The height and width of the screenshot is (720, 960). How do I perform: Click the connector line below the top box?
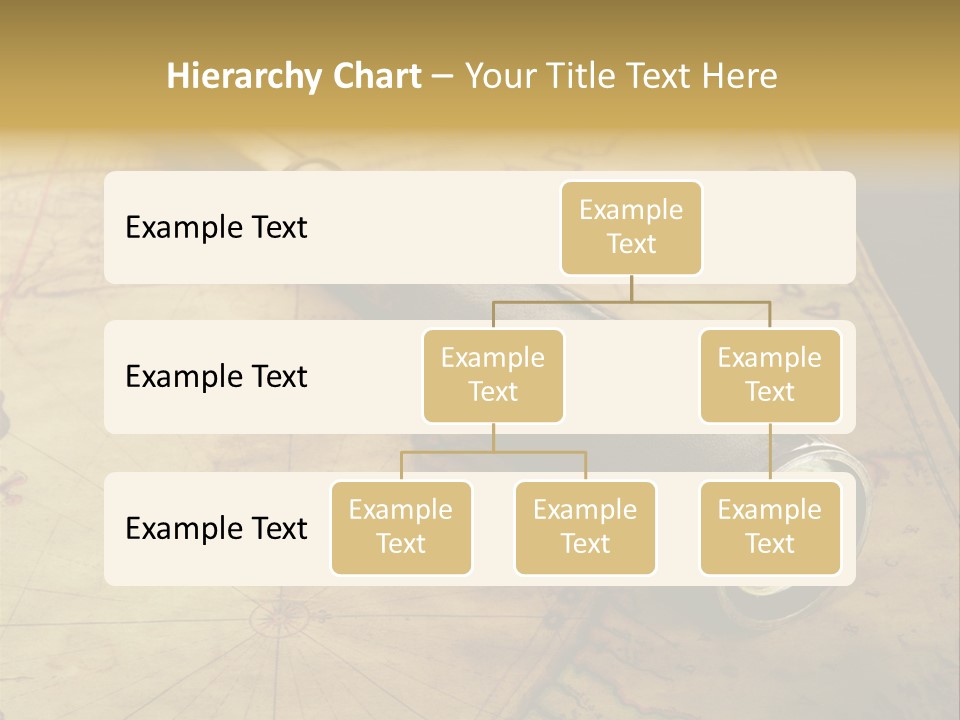click(631, 290)
